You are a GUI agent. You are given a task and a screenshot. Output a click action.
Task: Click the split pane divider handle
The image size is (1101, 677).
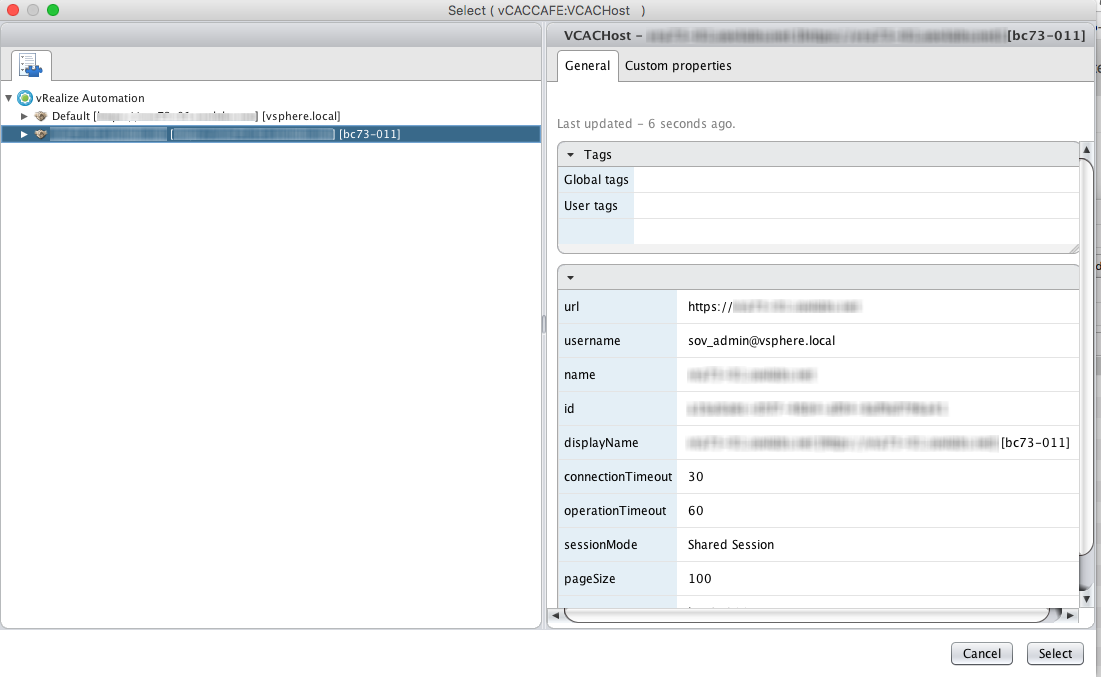tap(543, 324)
